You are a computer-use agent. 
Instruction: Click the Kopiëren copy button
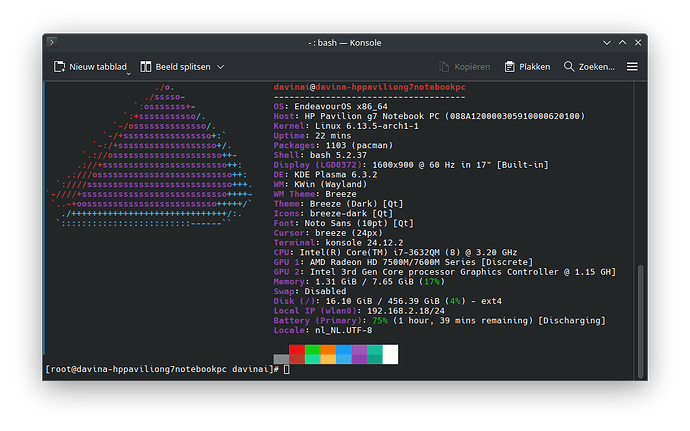click(x=465, y=67)
